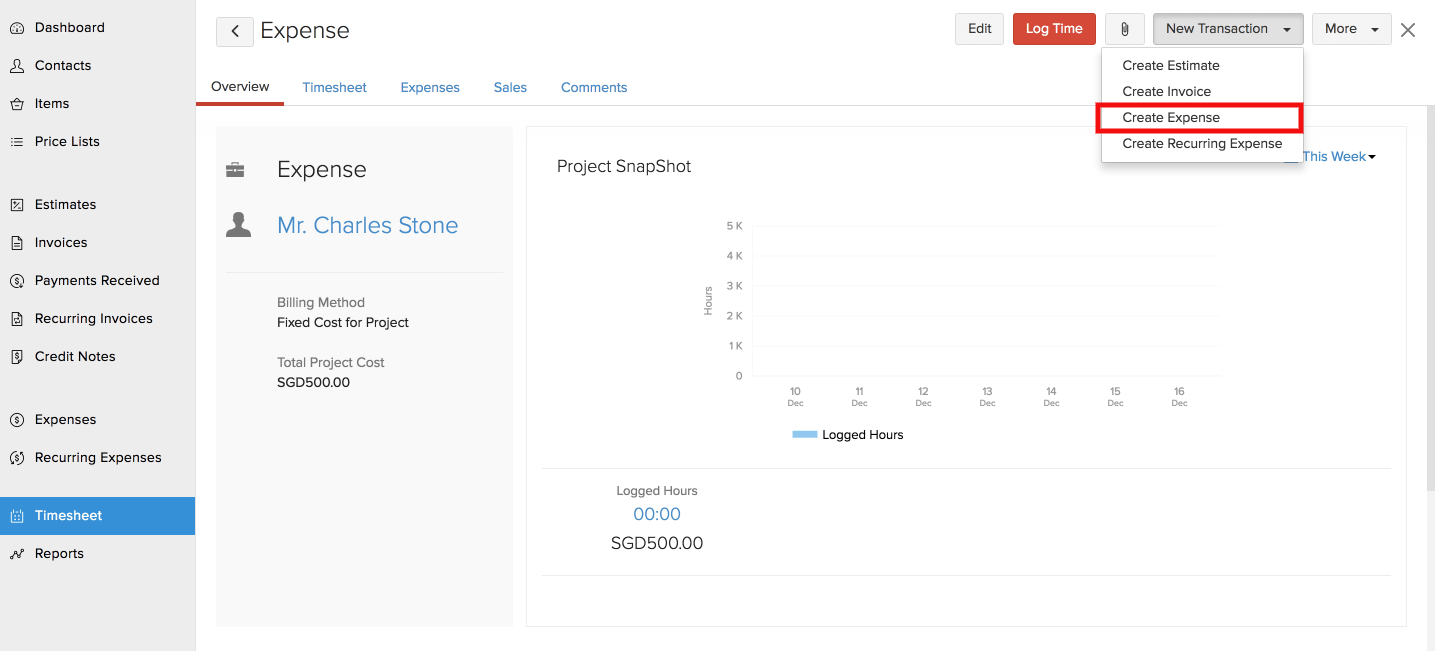Click the 00:00 logged hours value
The image size is (1435, 651).
coord(656,514)
